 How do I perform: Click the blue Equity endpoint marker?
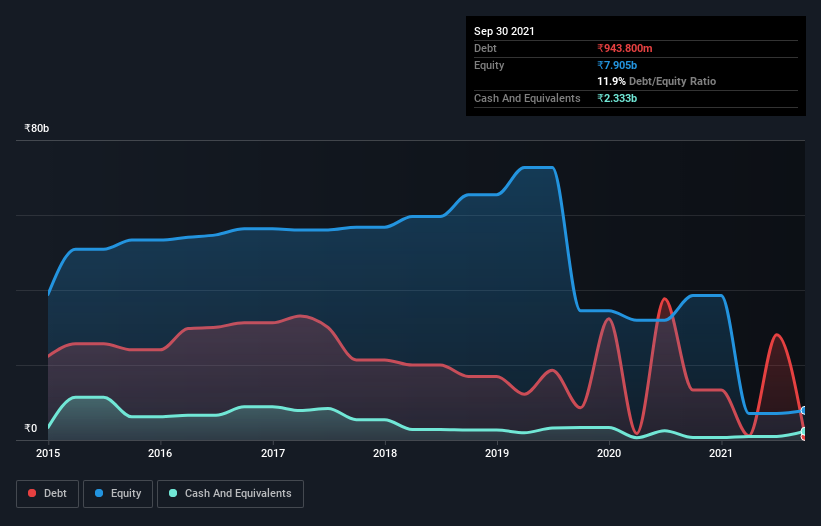click(x=804, y=410)
